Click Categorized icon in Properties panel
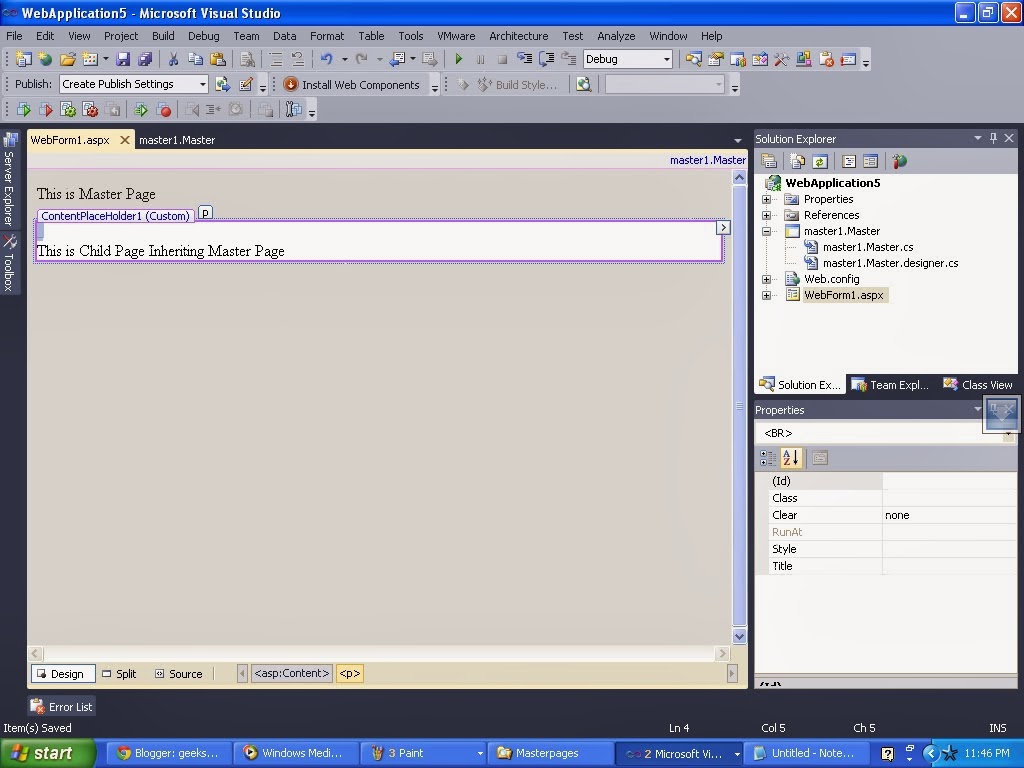The width and height of the screenshot is (1024, 768). point(769,458)
